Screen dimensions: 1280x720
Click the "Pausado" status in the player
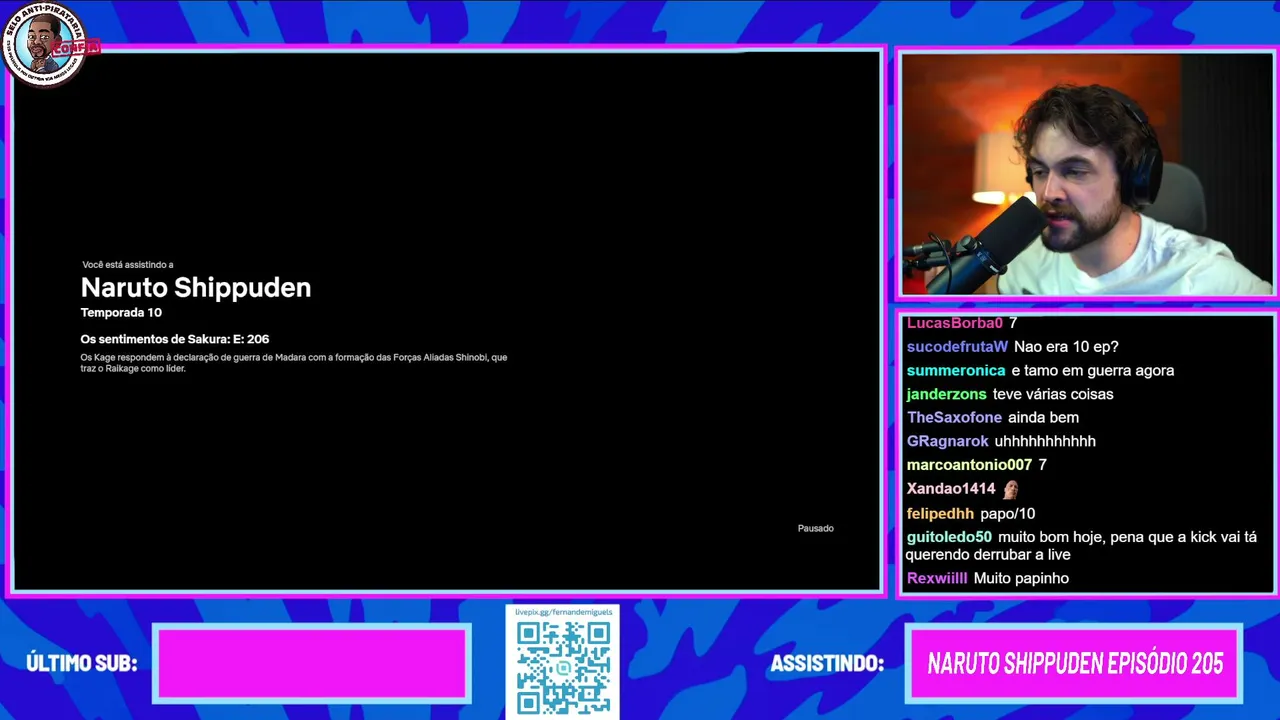(815, 528)
